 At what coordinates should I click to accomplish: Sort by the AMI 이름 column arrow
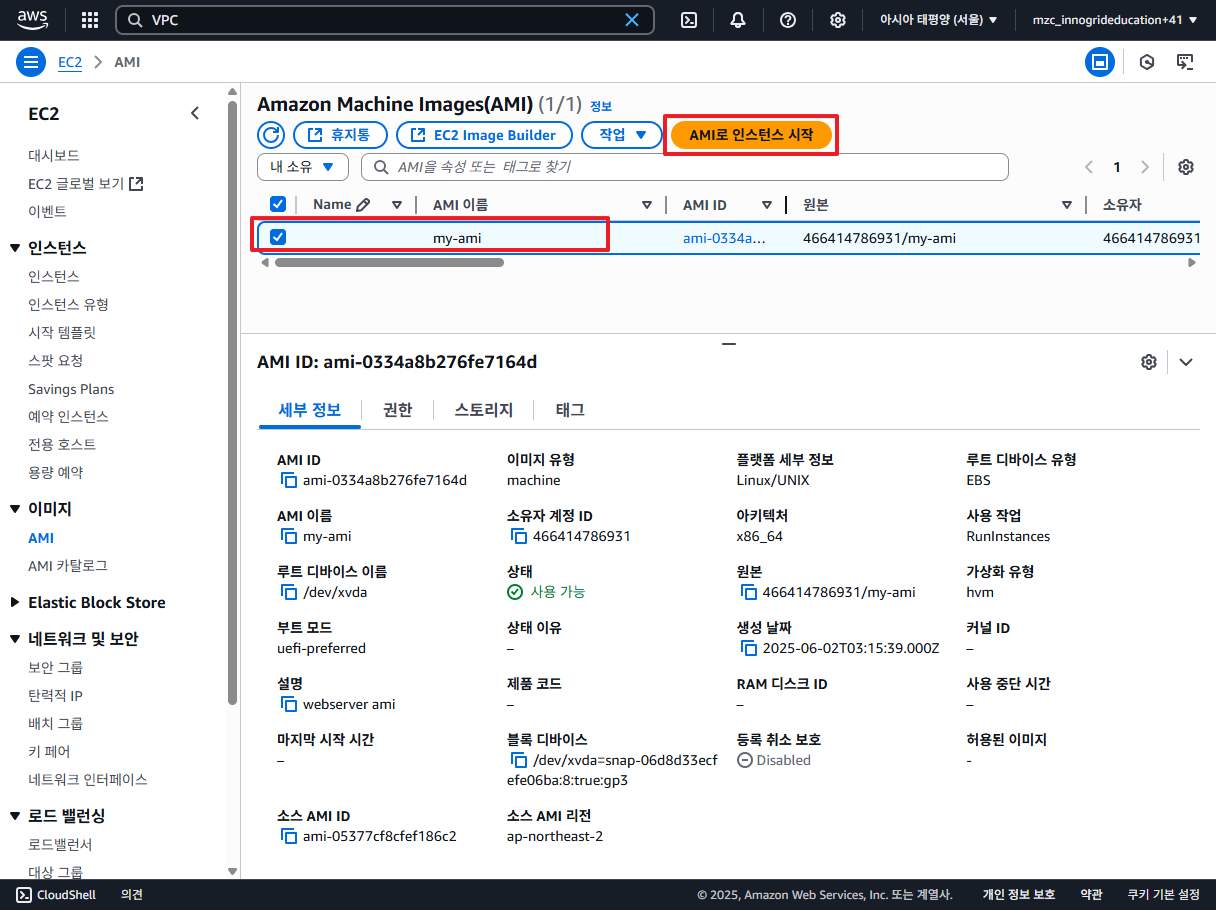click(x=647, y=205)
